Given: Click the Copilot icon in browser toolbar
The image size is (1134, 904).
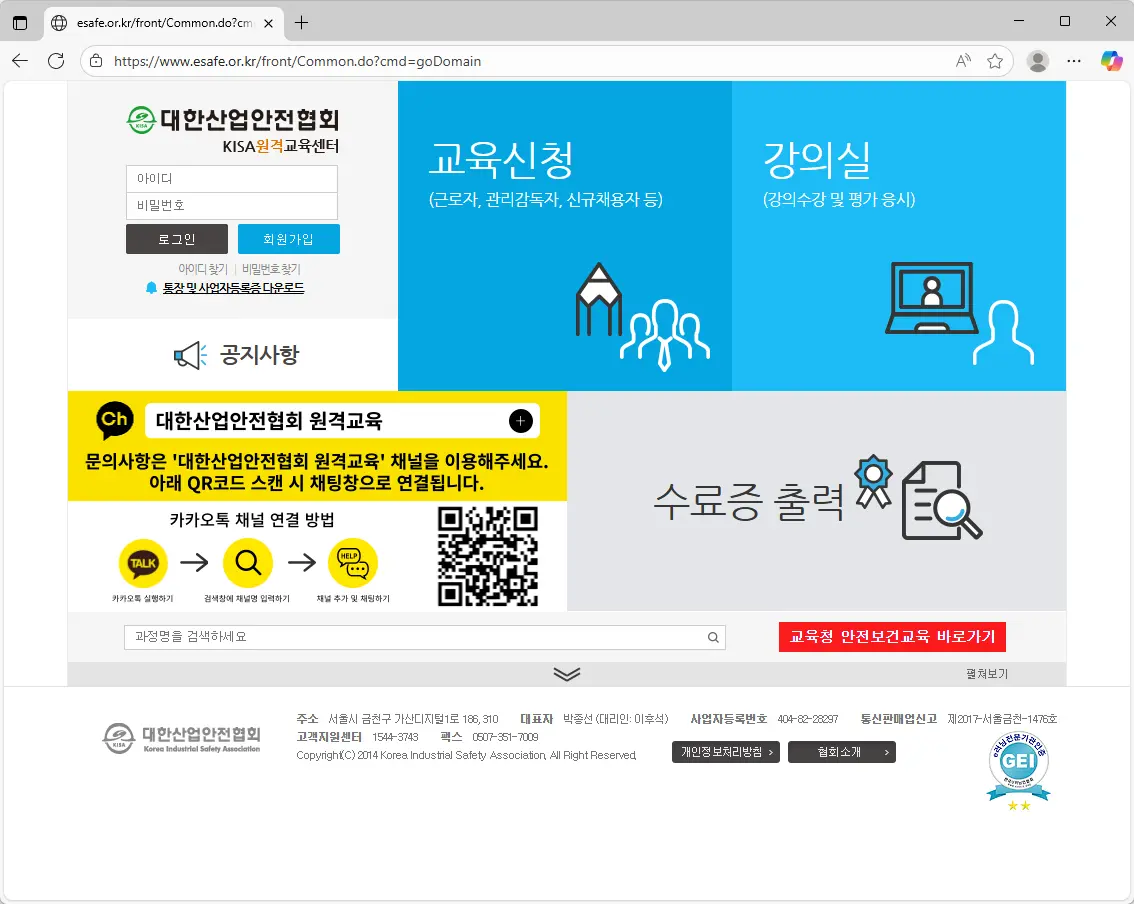Looking at the screenshot, I should (1111, 61).
